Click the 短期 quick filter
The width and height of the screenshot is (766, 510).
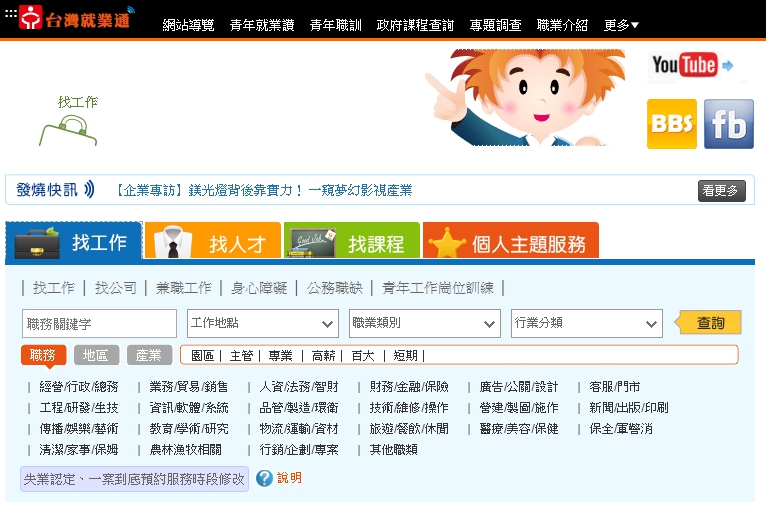[405, 356]
